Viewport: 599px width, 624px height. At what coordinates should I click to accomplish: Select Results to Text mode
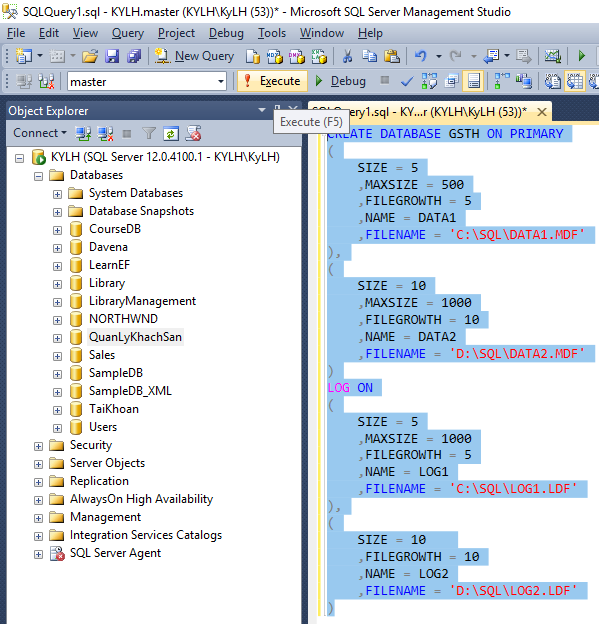coord(553,81)
